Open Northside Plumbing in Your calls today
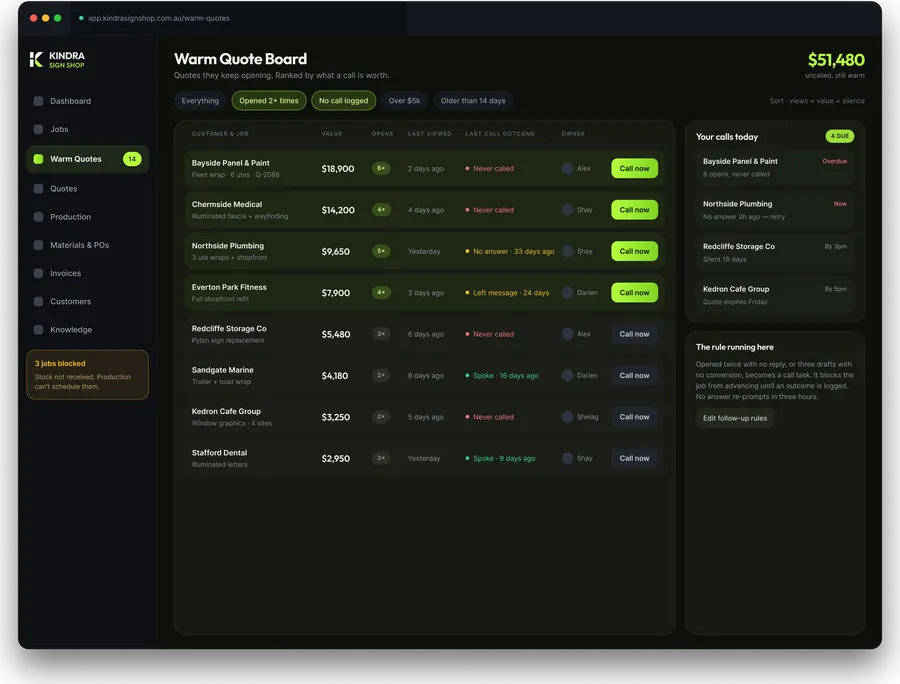Viewport: 900px width, 684px height. [x=774, y=210]
